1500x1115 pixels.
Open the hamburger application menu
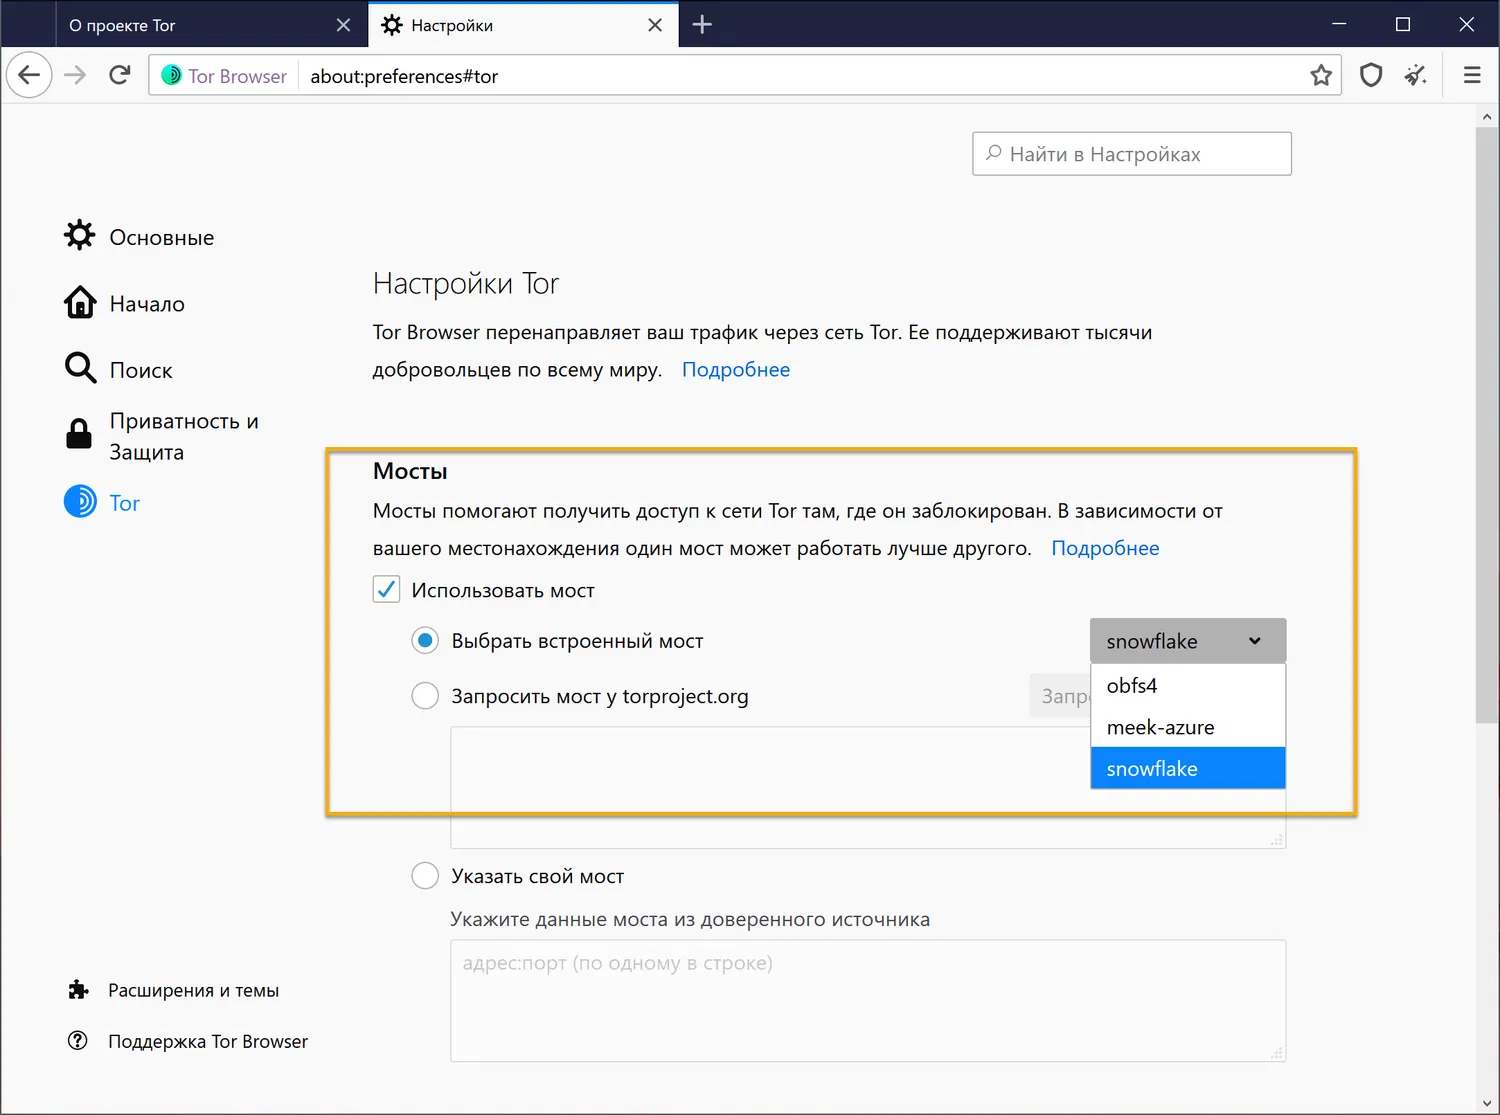[x=1472, y=75]
